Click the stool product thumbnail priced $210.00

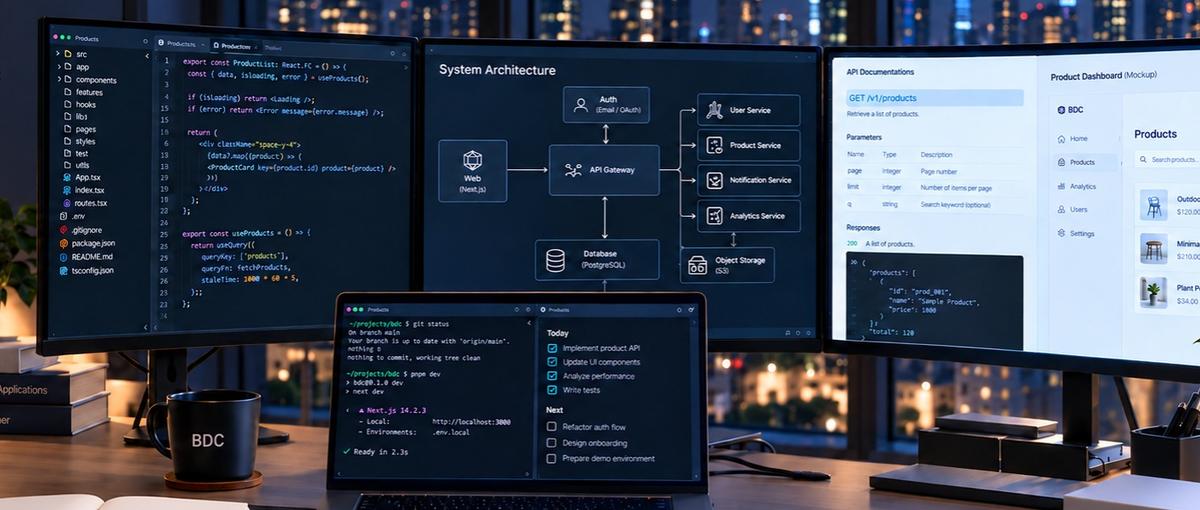1153,248
